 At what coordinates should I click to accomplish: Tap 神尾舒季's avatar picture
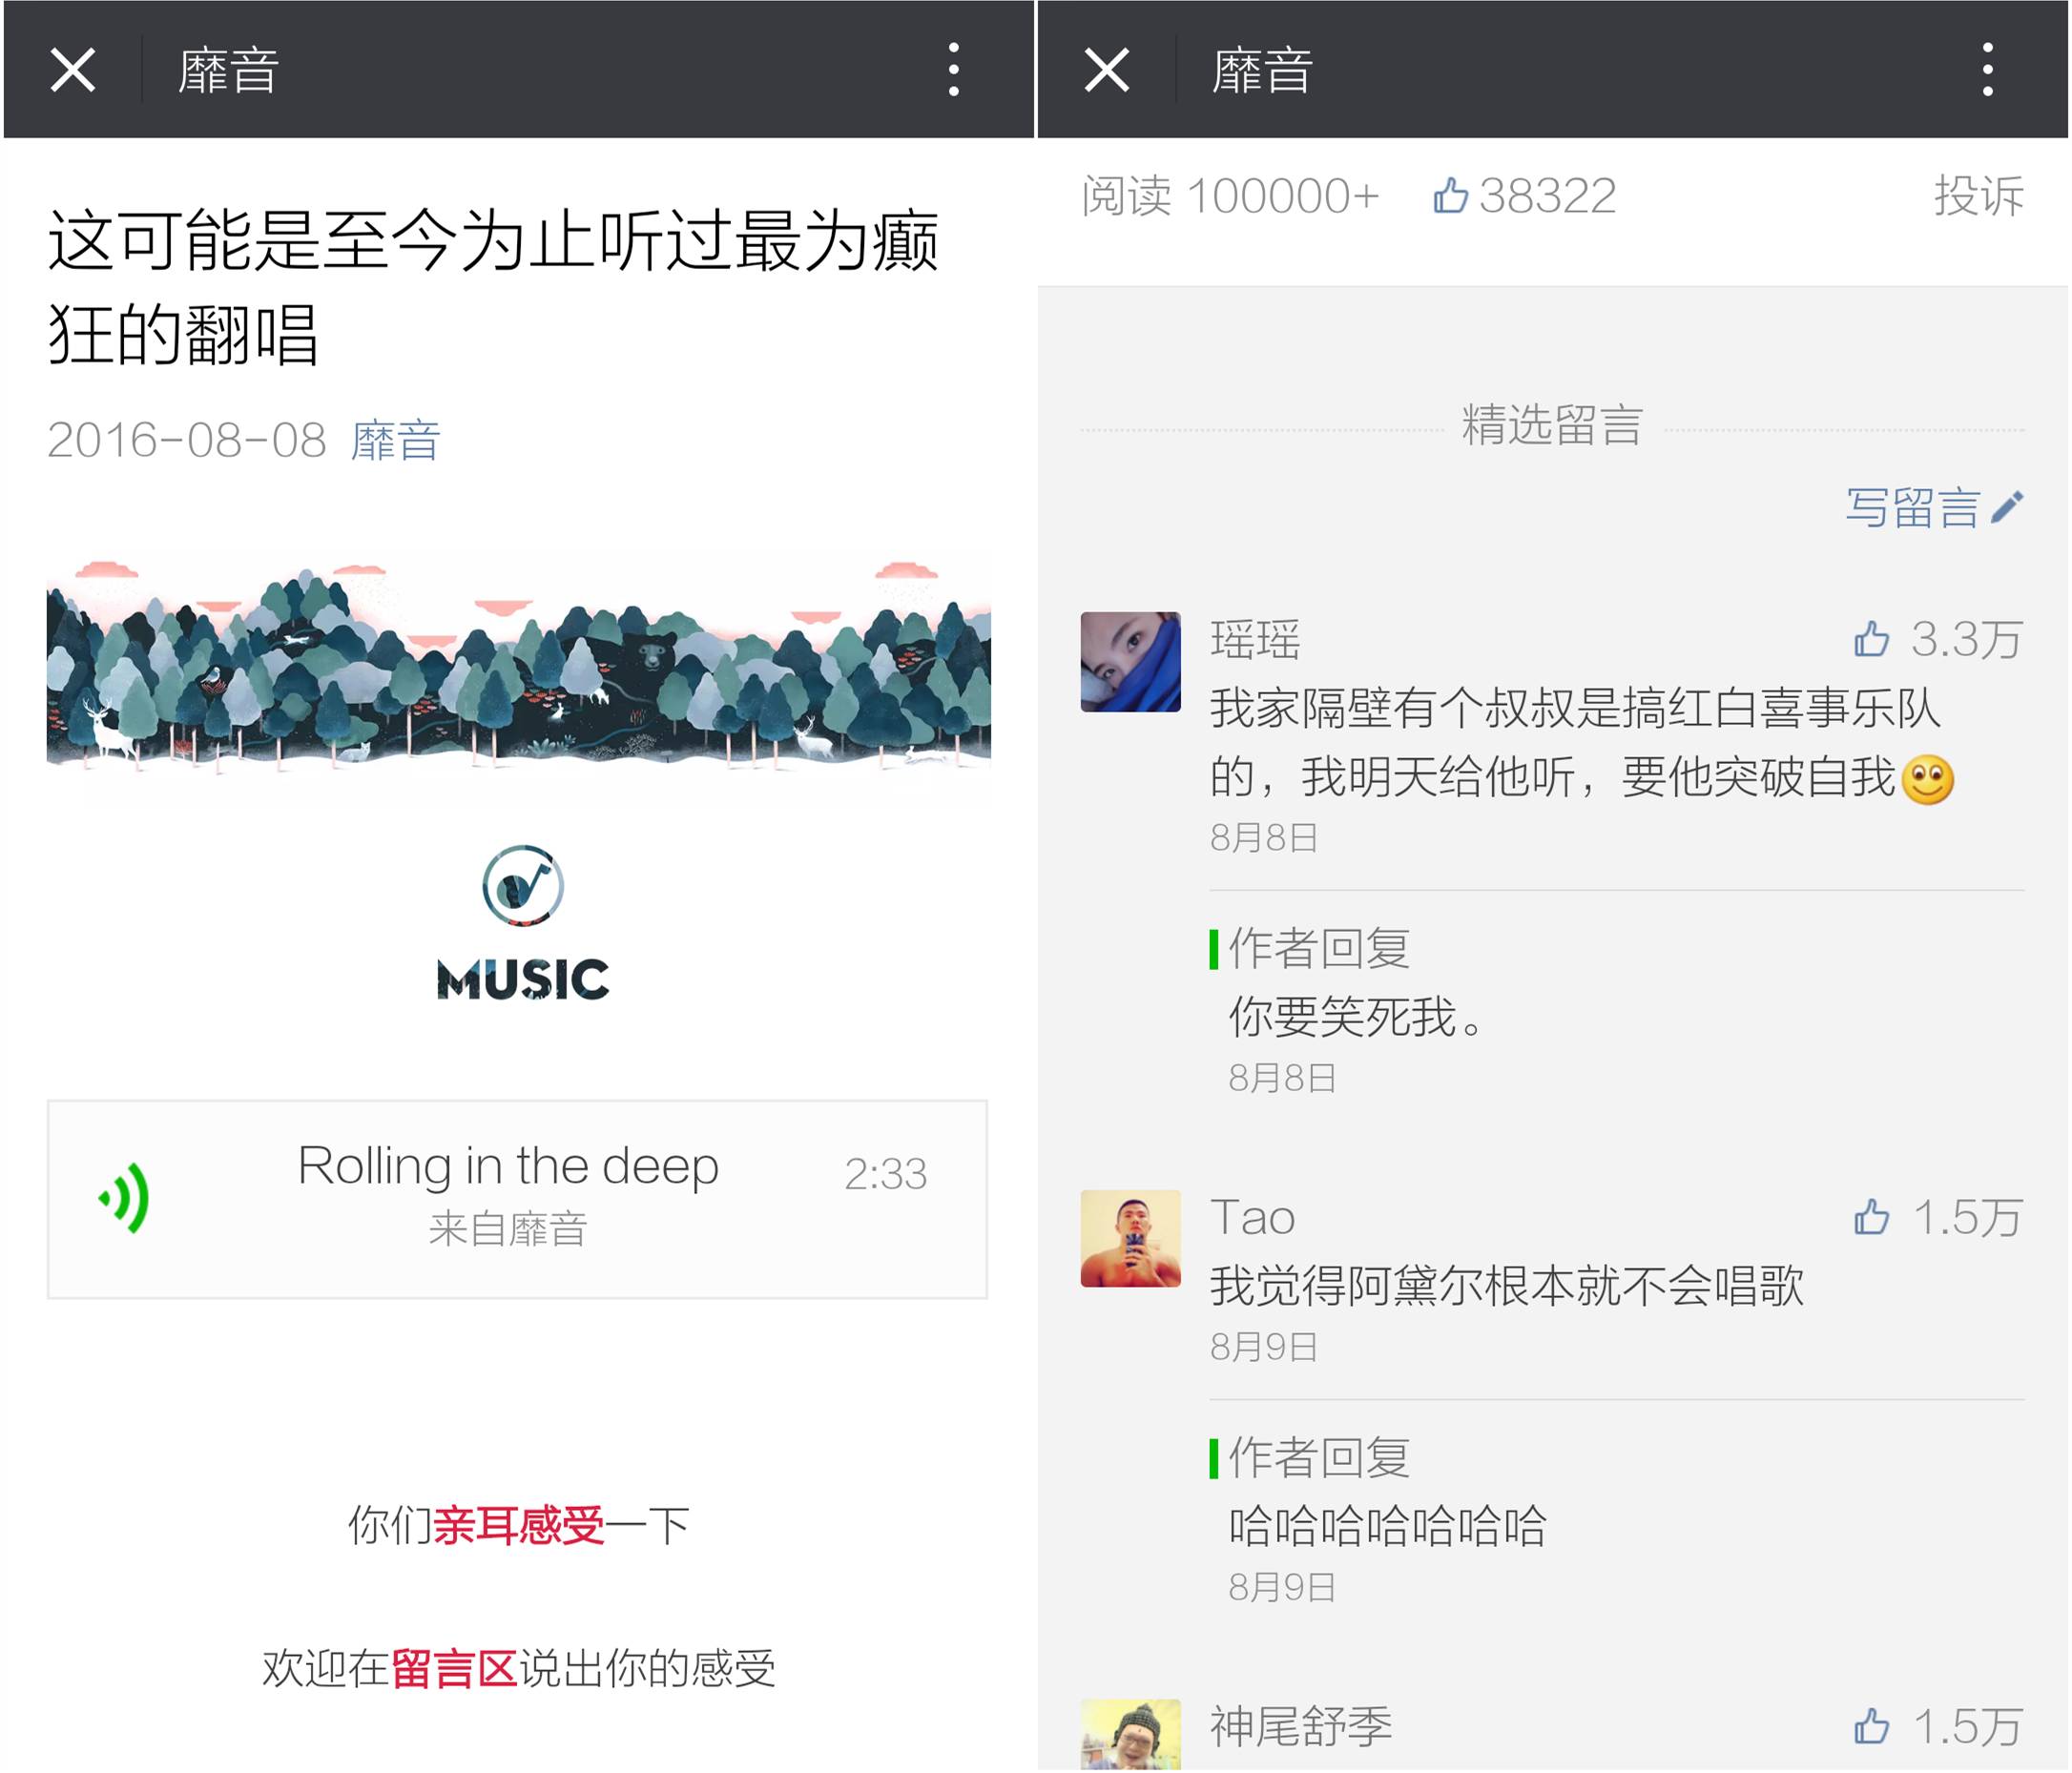tap(1130, 1736)
